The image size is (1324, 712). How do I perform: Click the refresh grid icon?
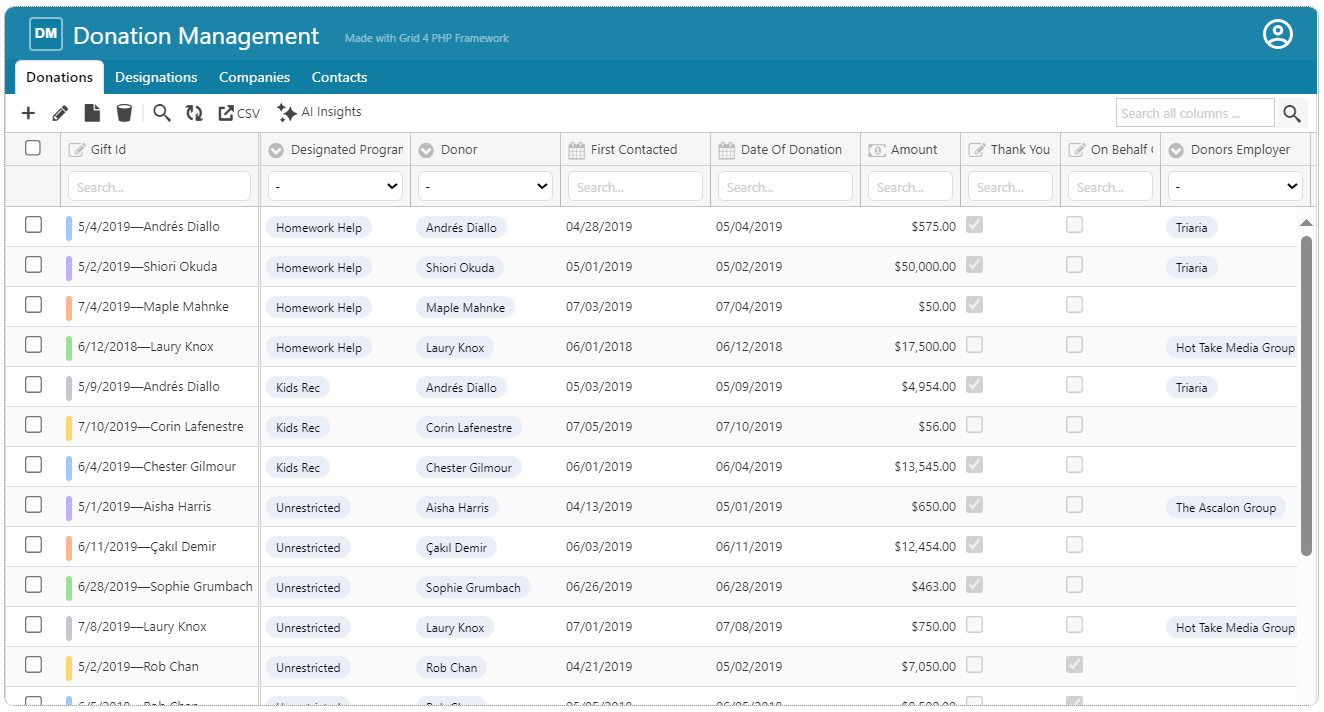click(194, 113)
